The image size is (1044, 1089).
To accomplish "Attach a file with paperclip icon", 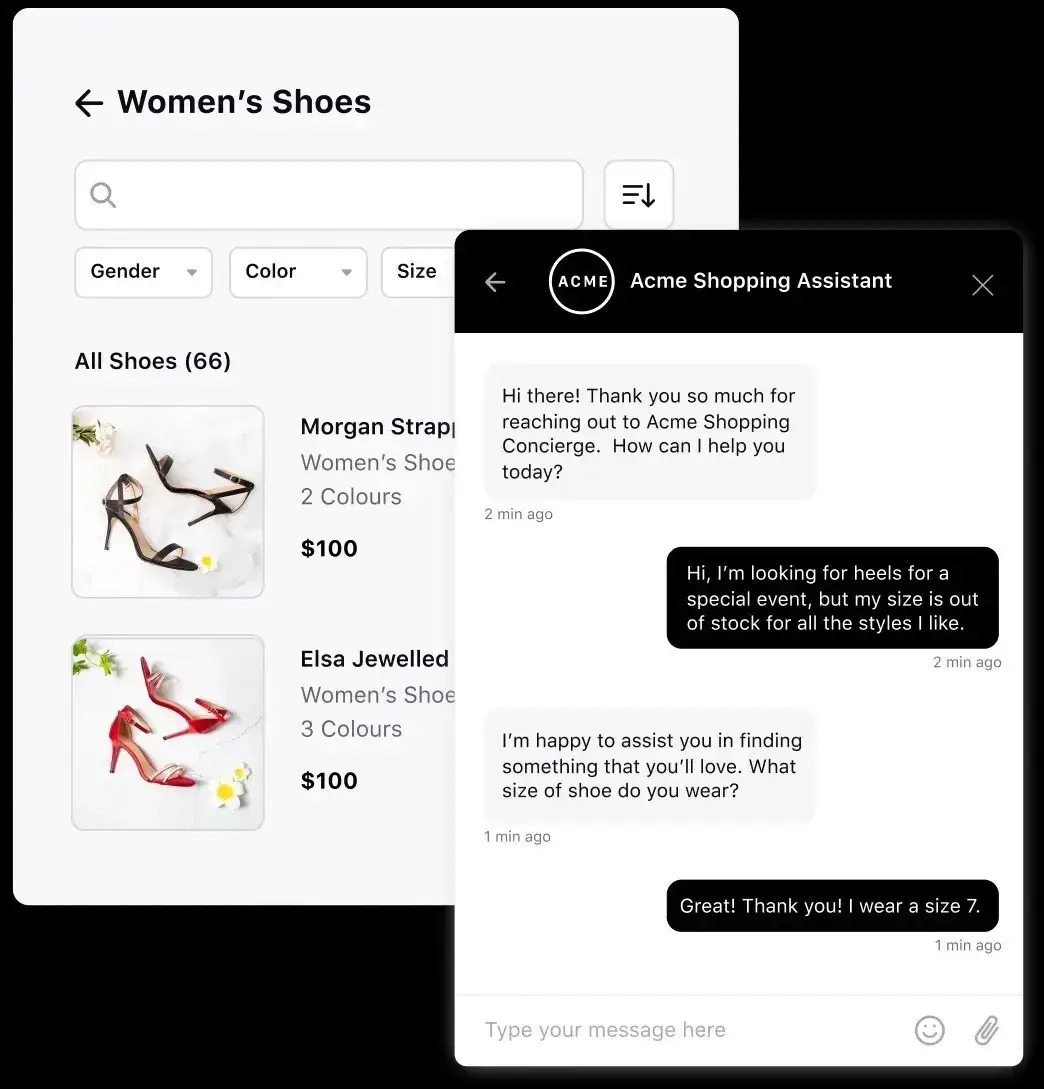I will click(x=986, y=1030).
